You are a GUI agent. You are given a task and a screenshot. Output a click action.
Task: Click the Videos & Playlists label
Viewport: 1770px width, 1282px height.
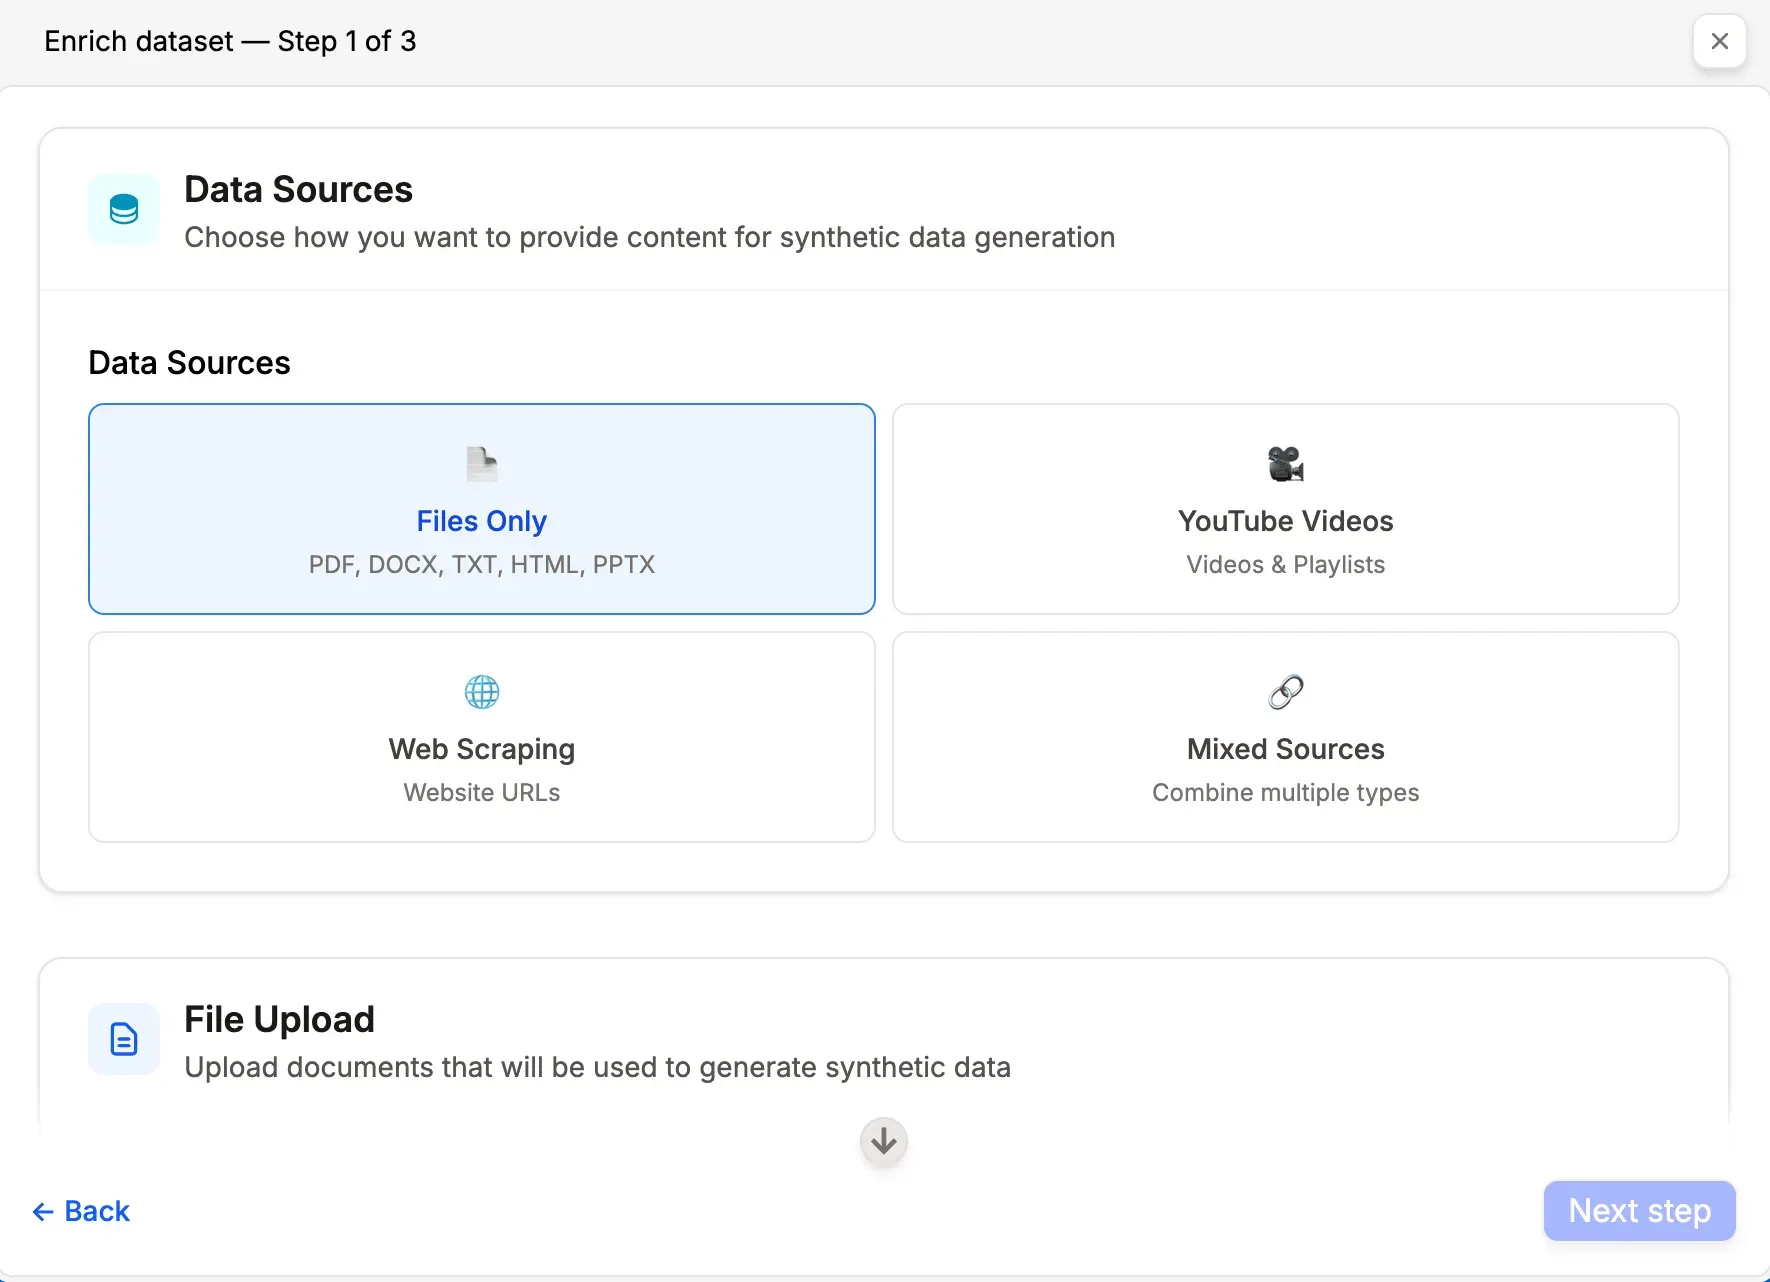point(1285,564)
